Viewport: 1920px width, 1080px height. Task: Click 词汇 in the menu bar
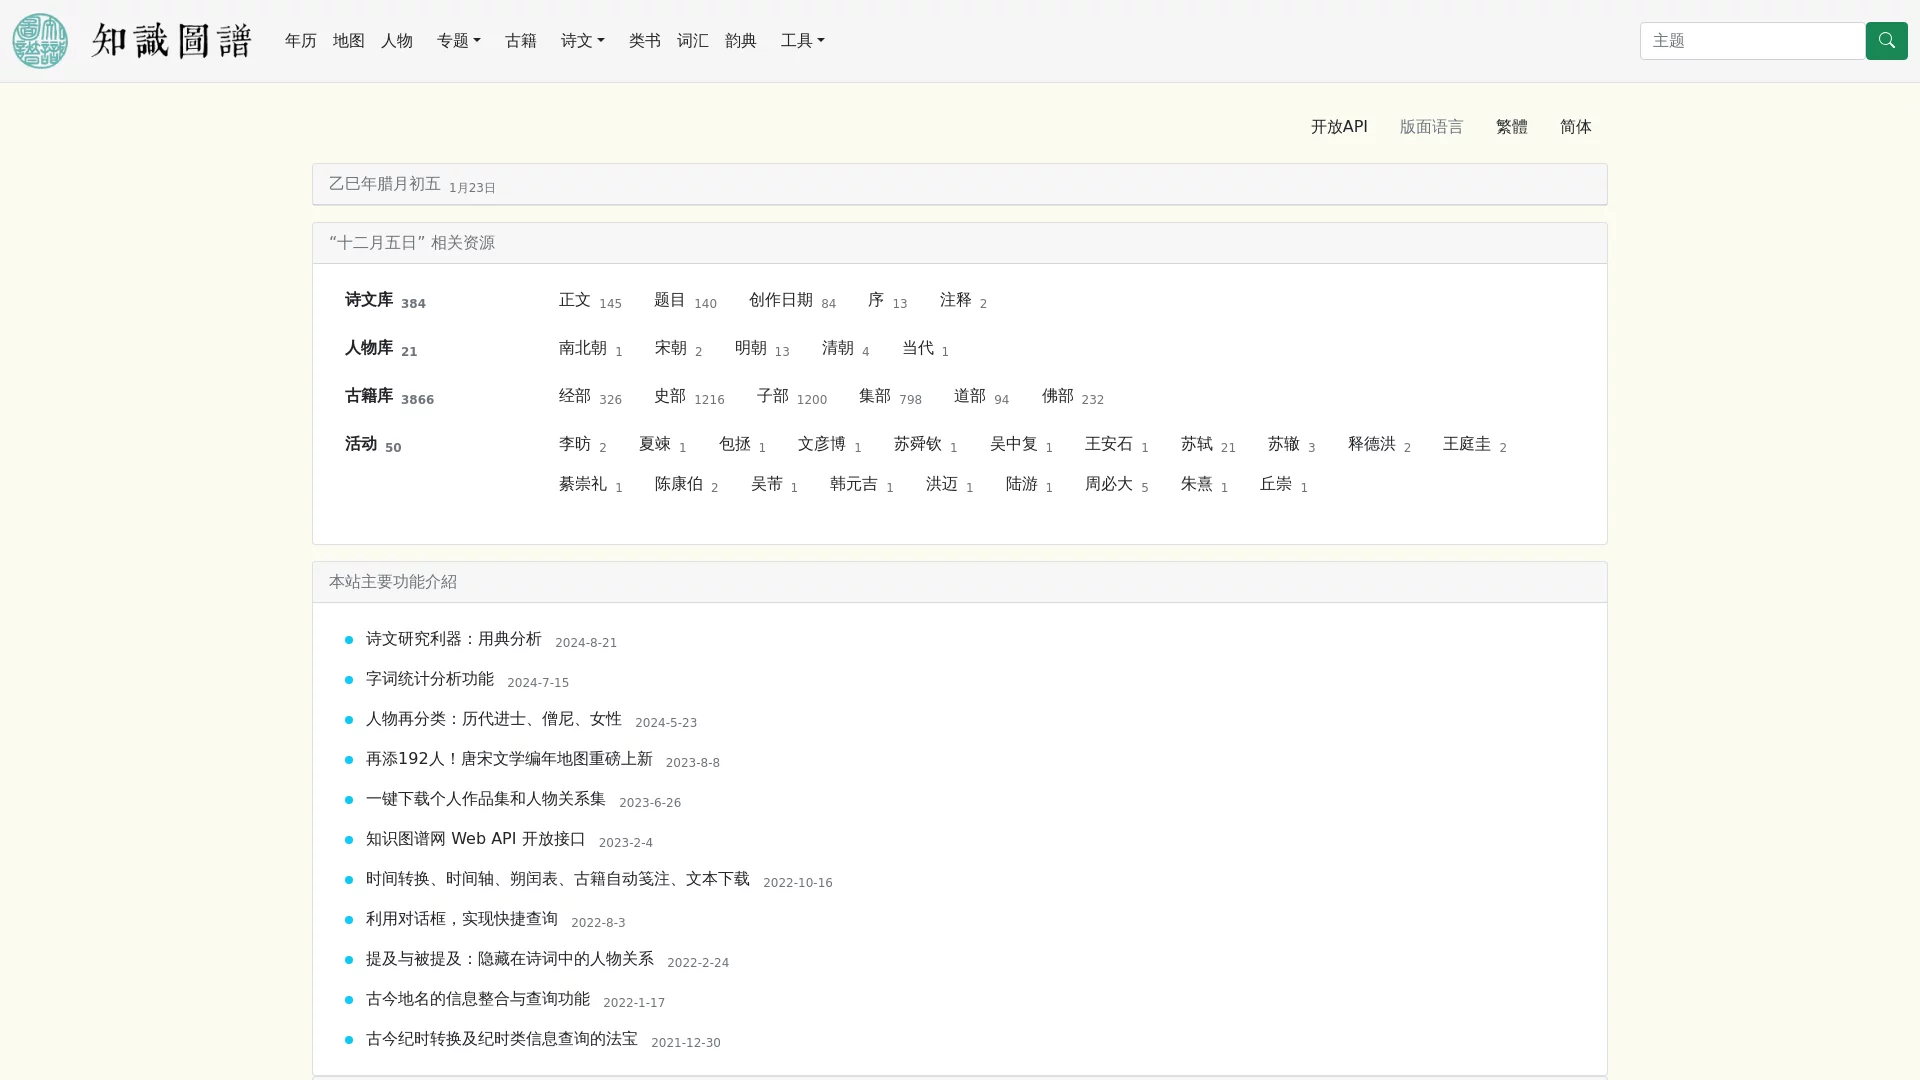(692, 40)
